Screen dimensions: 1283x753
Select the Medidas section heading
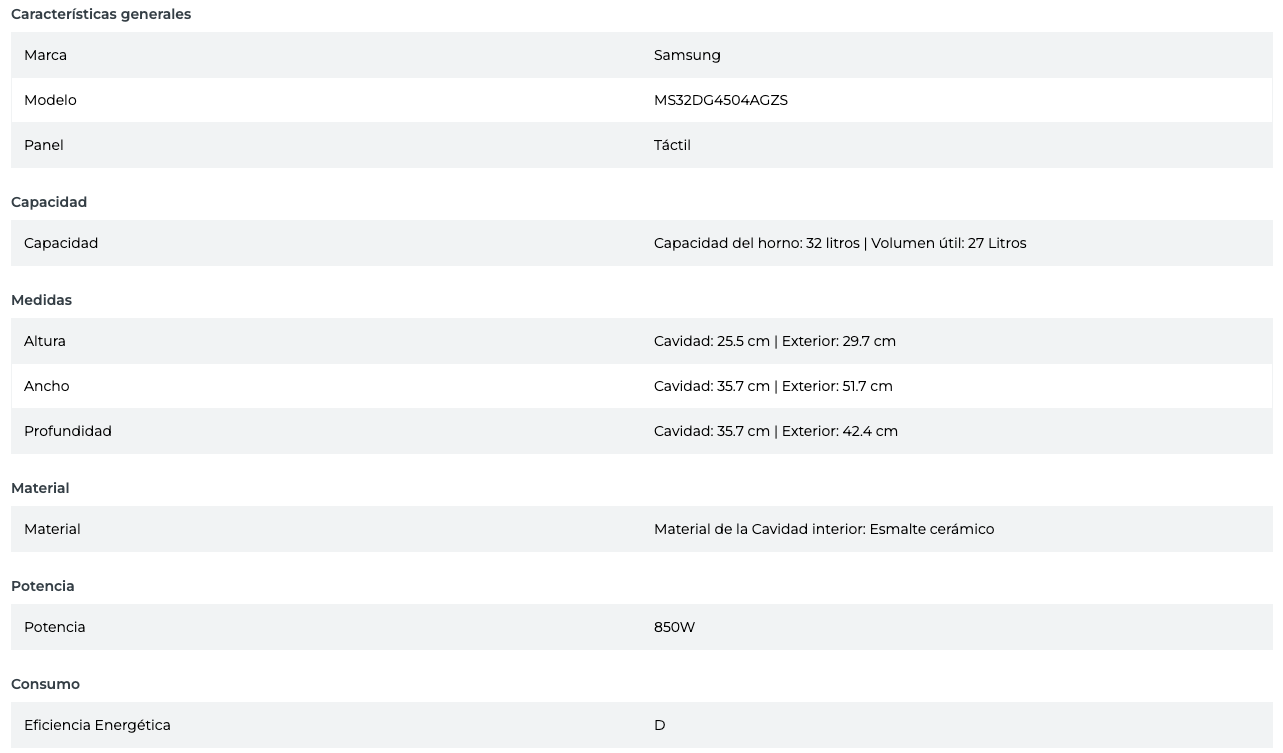pos(41,300)
